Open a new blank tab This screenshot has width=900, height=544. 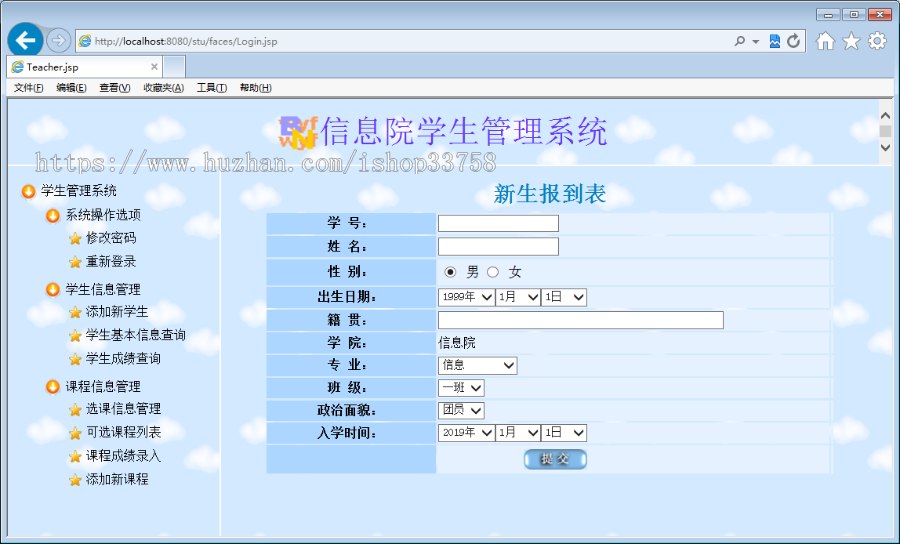174,67
